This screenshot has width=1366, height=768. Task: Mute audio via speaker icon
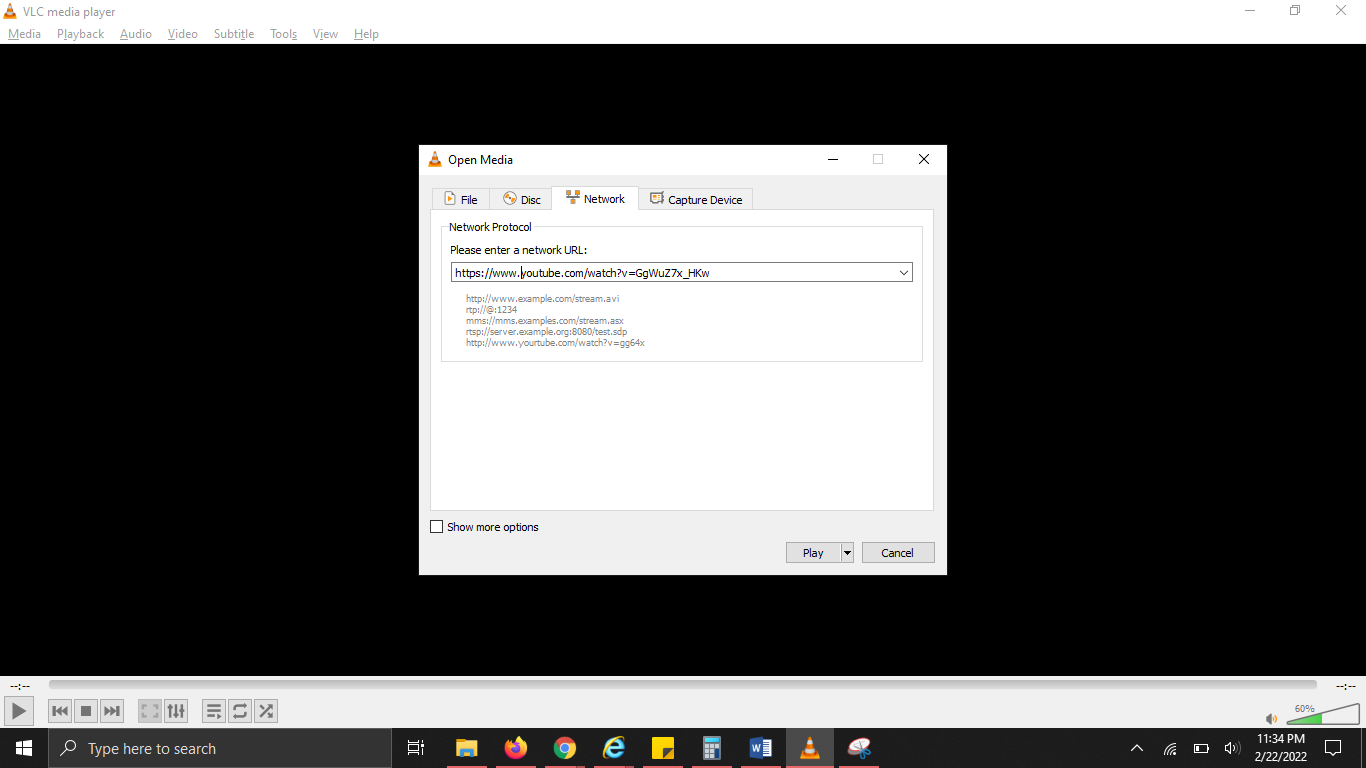click(x=1272, y=718)
